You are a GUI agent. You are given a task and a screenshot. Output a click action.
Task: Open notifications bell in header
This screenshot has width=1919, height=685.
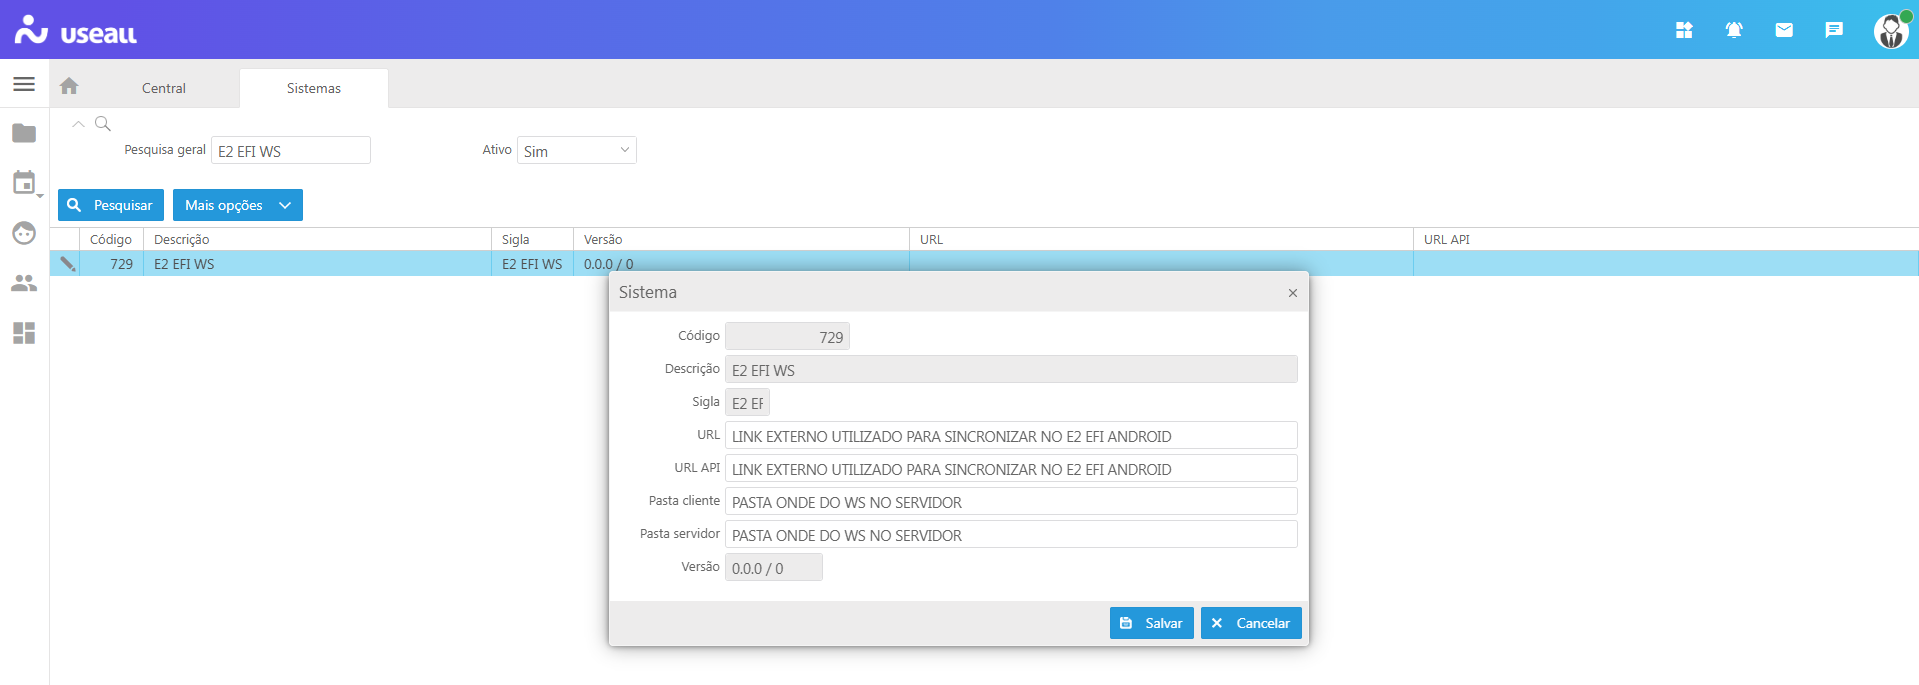[x=1734, y=30]
